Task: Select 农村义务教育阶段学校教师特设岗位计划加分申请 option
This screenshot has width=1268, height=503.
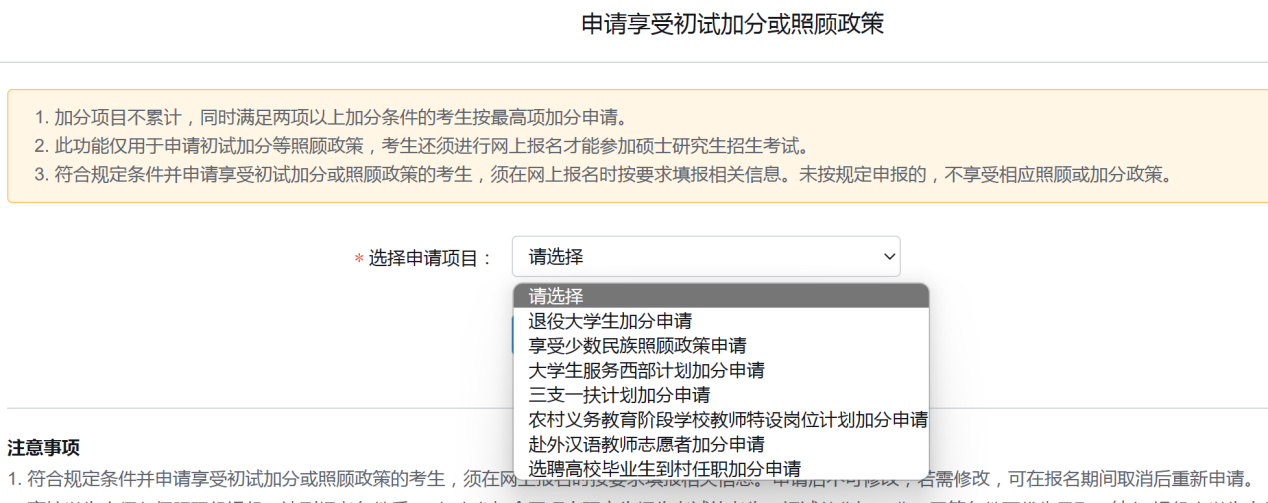Action: click(x=727, y=419)
